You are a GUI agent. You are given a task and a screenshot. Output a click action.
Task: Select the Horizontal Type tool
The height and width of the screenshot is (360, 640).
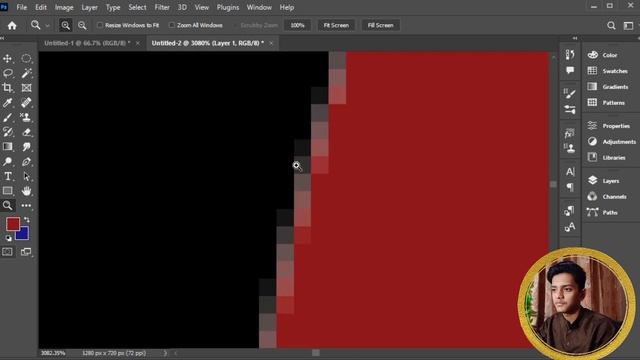(7, 176)
